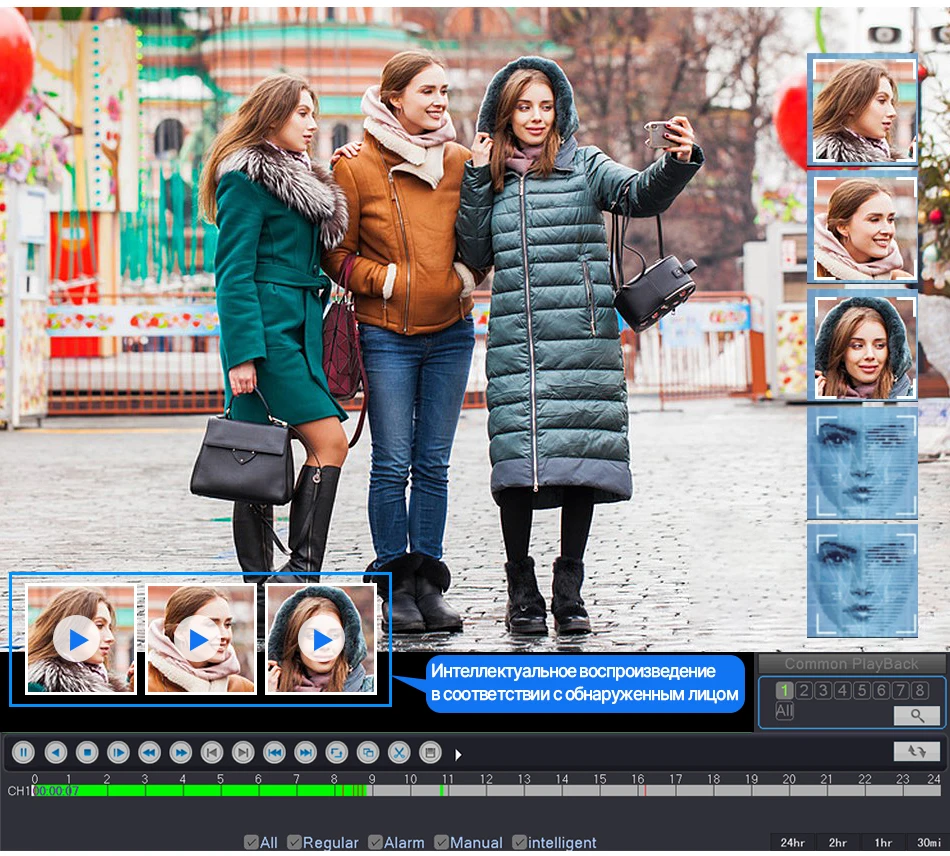Click the switch arrows button
Screen dimensions: 950x856
point(917,751)
